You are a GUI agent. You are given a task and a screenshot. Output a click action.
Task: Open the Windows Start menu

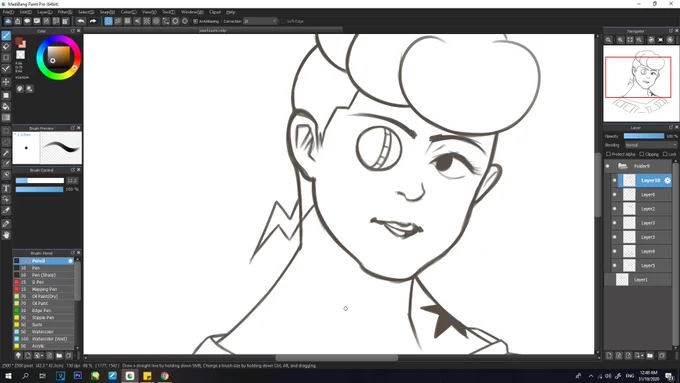(8, 376)
